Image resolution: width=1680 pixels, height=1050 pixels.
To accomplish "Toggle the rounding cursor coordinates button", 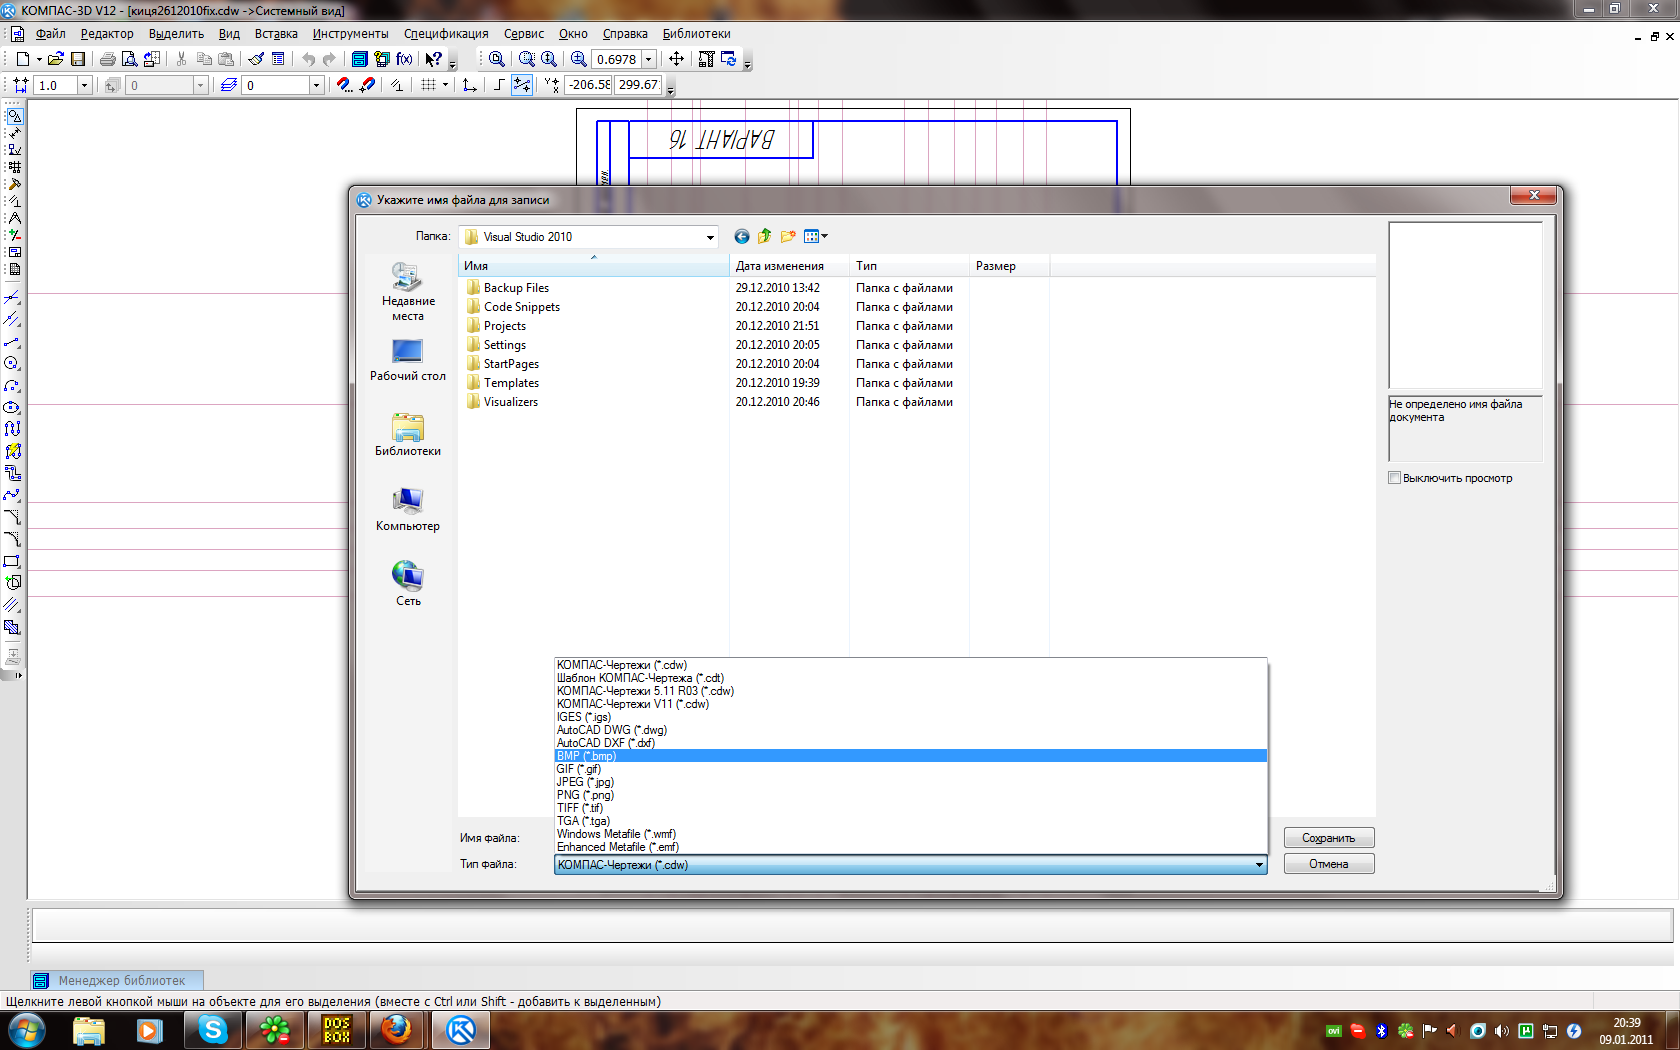I will [522, 85].
